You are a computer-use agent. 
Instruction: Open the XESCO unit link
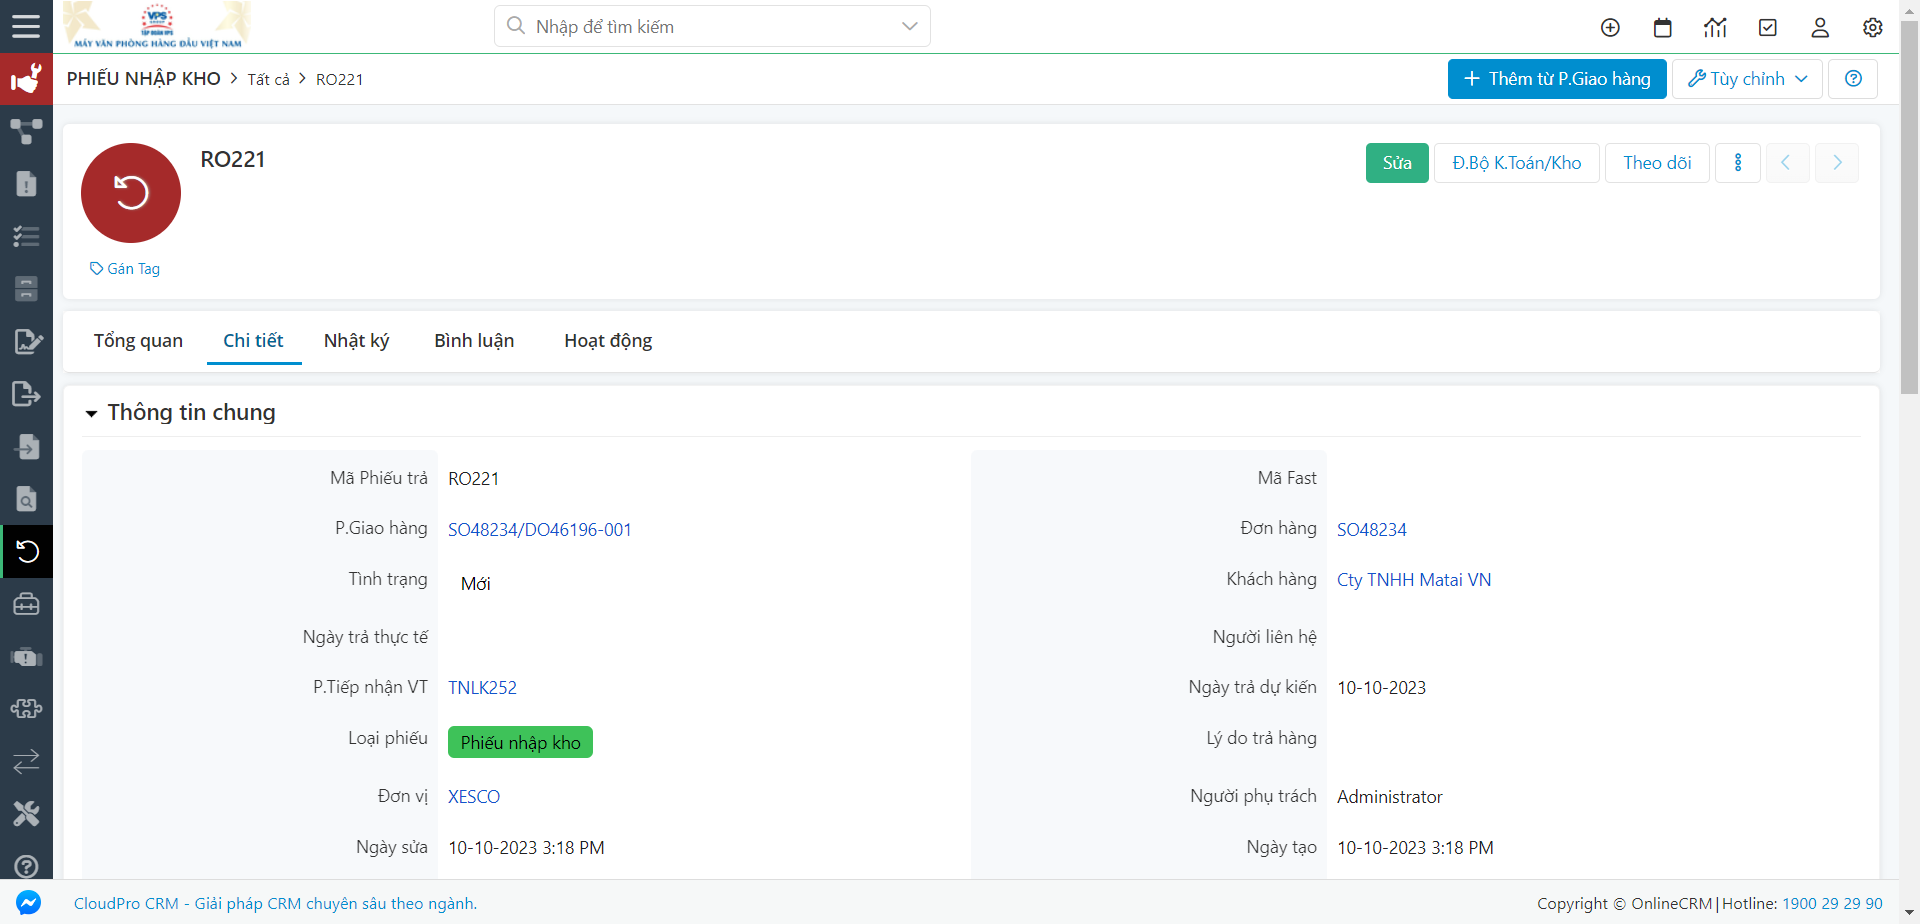coord(474,797)
